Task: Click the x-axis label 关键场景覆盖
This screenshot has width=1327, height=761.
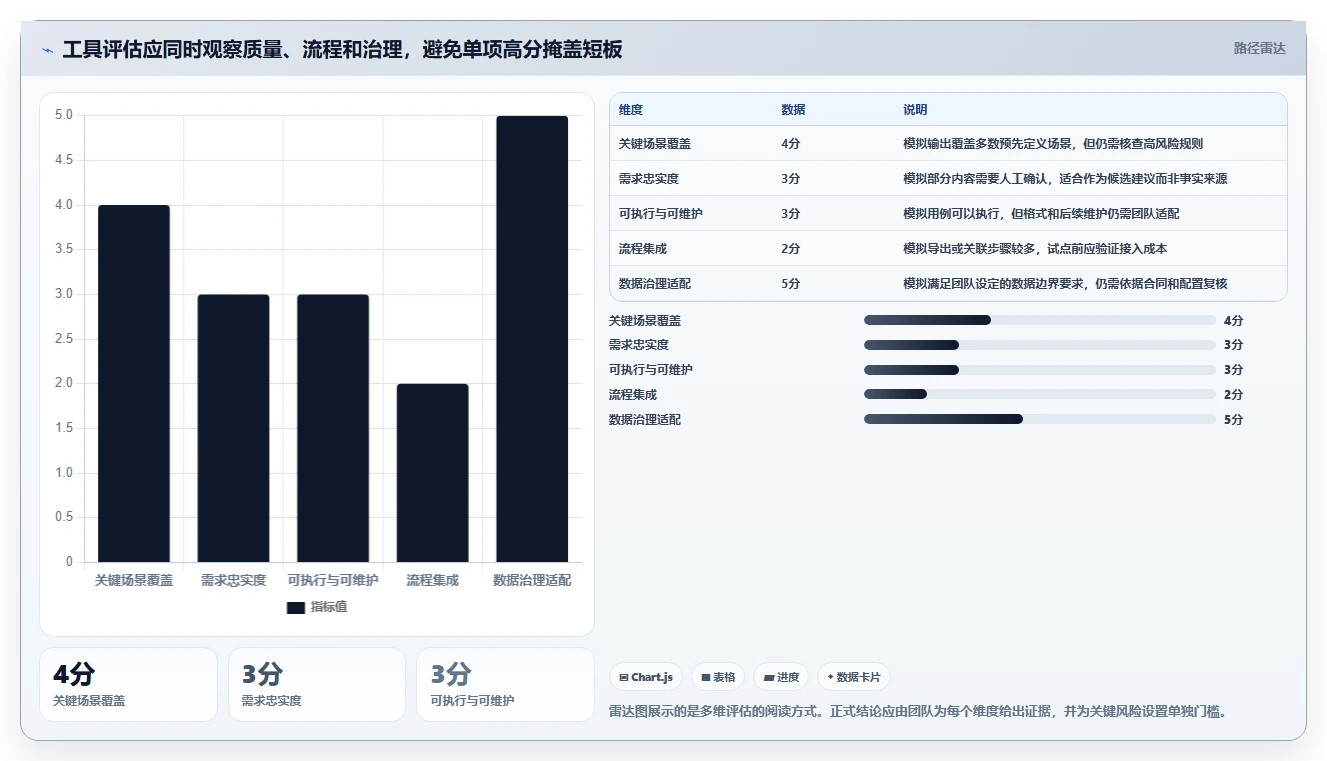Action: pos(134,580)
